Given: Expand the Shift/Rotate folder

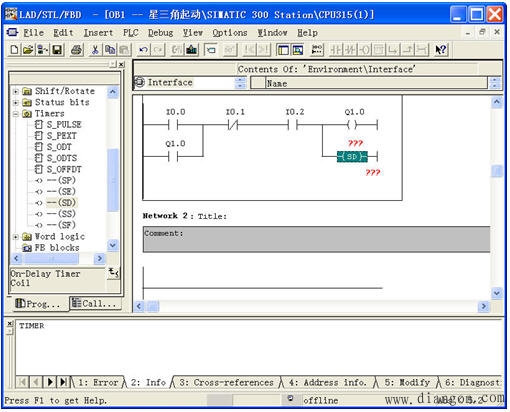Looking at the screenshot, I should pyautogui.click(x=15, y=91).
